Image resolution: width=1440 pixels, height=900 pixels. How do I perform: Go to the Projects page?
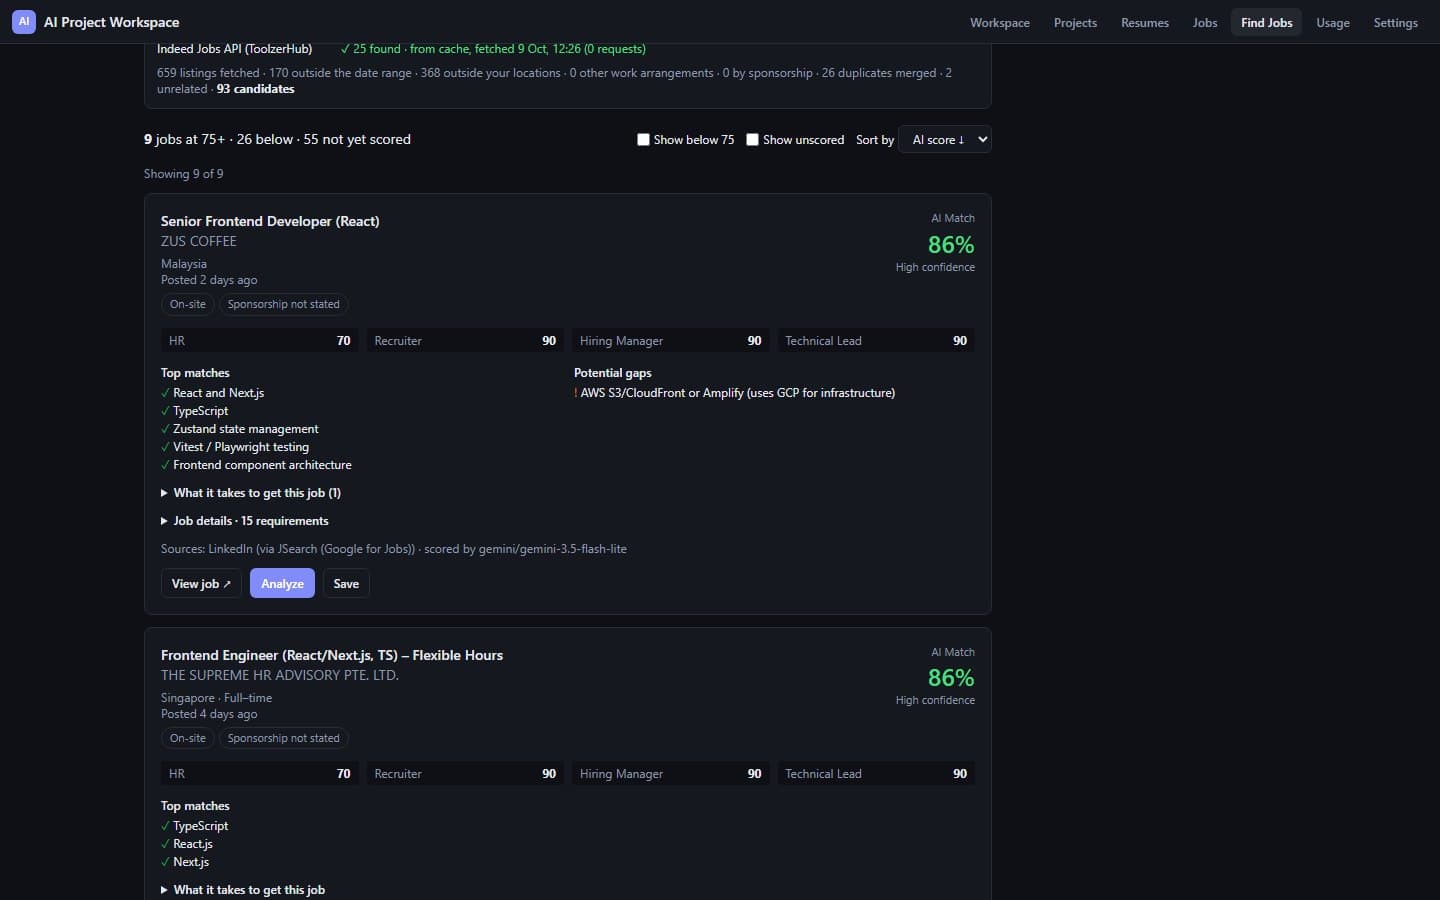click(x=1075, y=23)
